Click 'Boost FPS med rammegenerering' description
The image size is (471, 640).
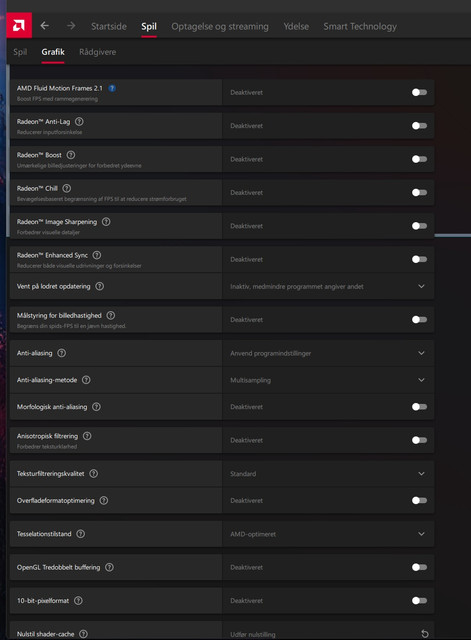57,99
